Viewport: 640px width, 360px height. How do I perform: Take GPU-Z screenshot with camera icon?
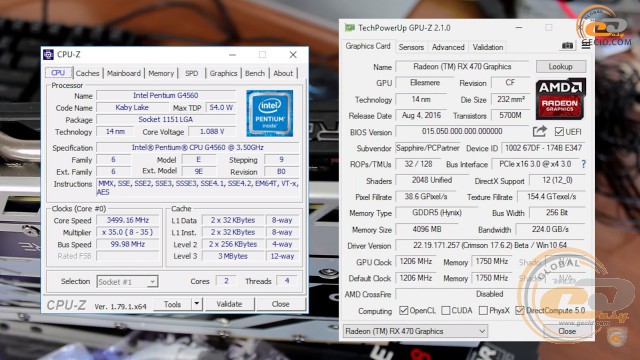[x=567, y=46]
